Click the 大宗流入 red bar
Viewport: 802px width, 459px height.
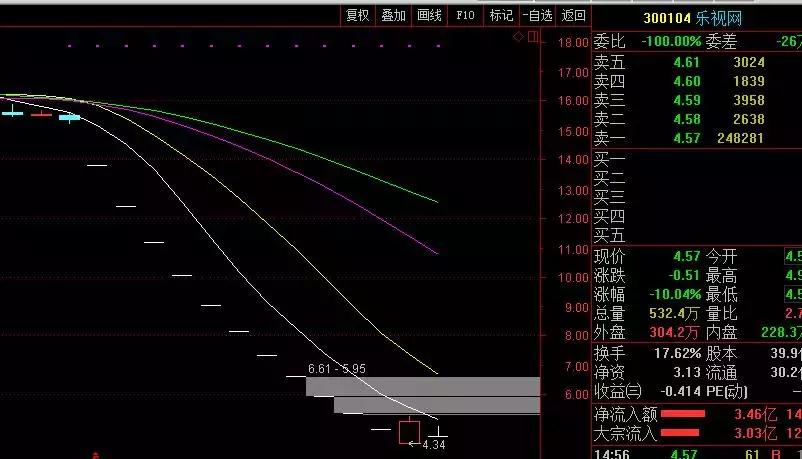[680, 433]
